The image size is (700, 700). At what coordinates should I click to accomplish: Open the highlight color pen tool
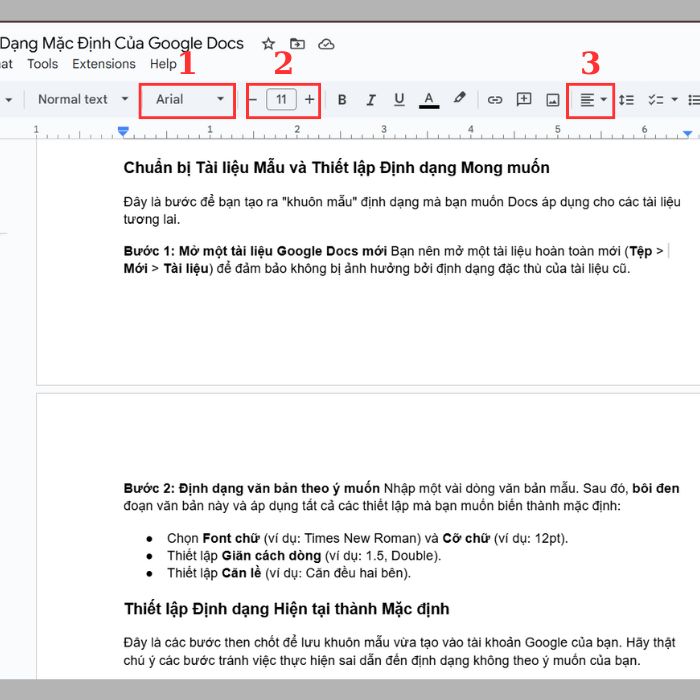tap(459, 98)
